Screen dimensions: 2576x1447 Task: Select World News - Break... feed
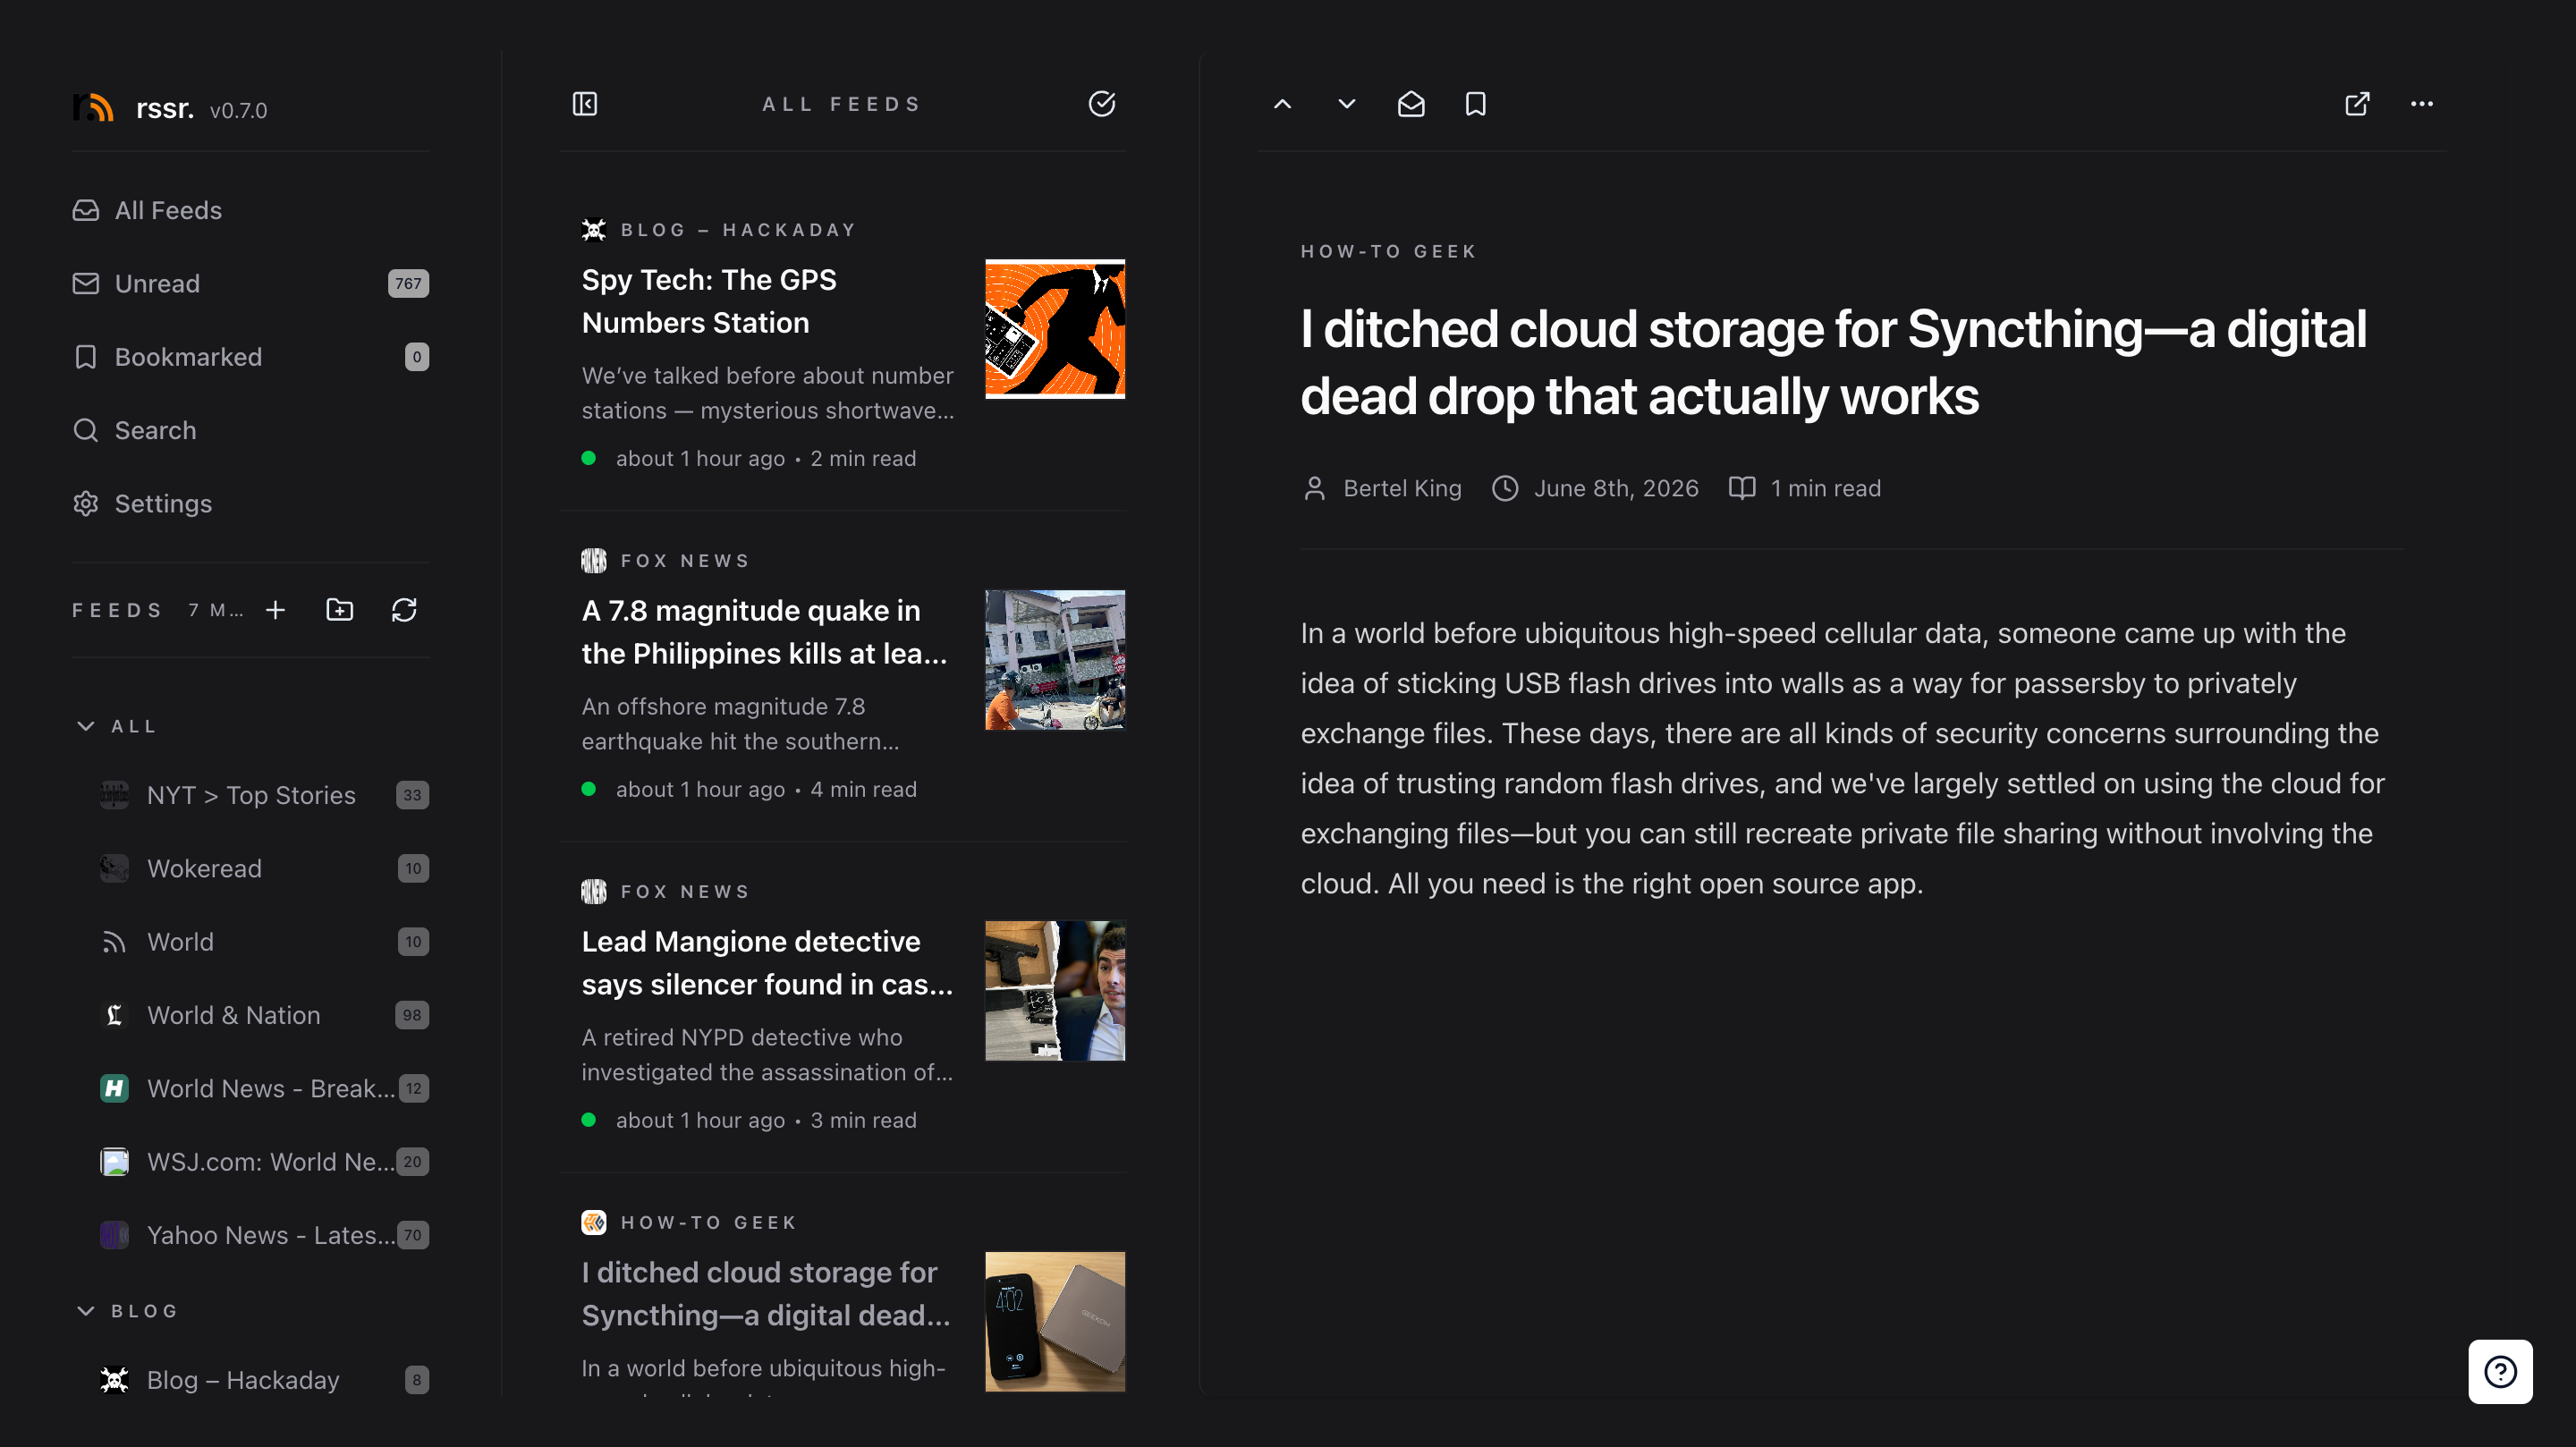tap(264, 1088)
